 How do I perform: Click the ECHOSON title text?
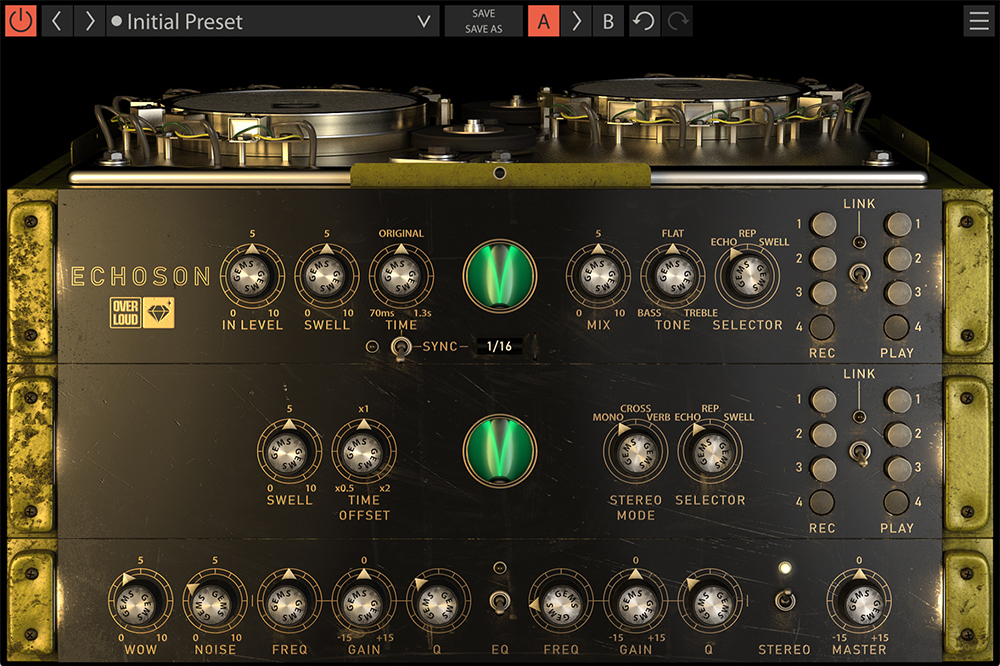point(141,276)
